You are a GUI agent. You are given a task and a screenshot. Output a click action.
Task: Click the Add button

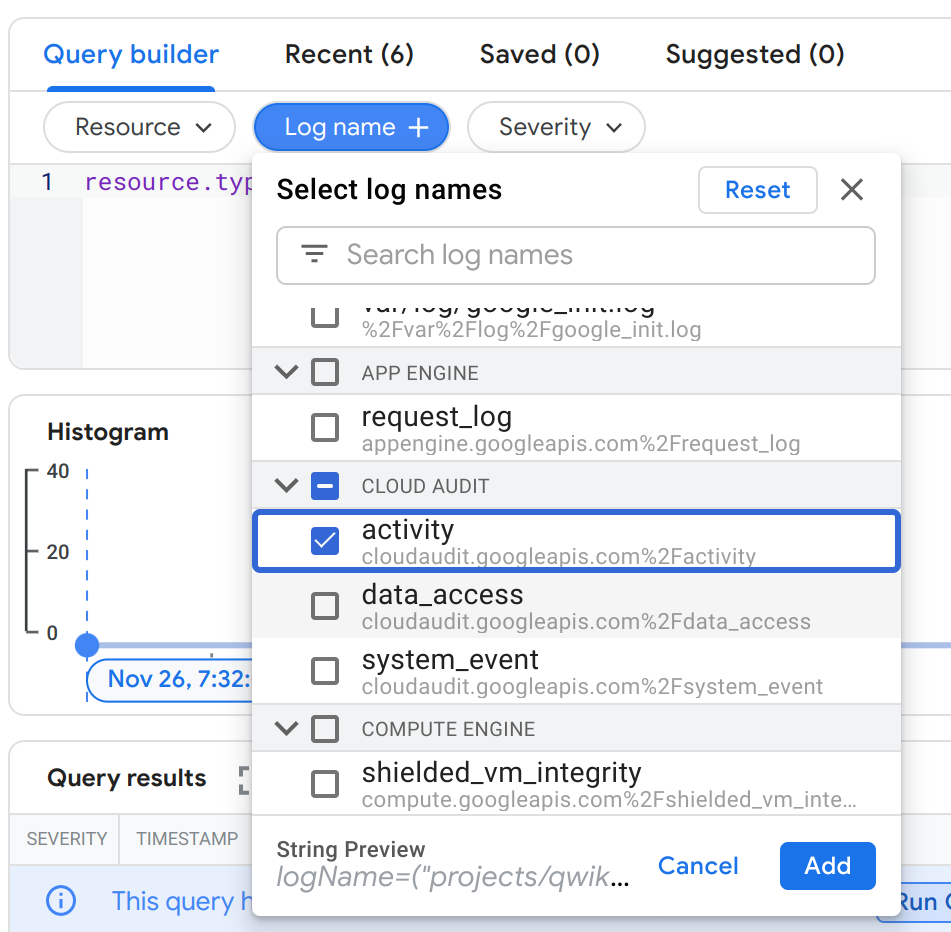pos(827,866)
